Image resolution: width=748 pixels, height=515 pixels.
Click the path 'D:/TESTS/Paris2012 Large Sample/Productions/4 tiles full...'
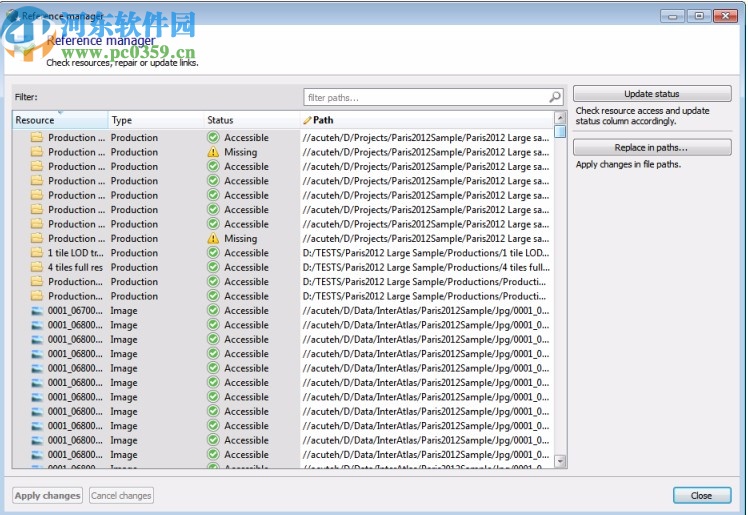click(426, 267)
